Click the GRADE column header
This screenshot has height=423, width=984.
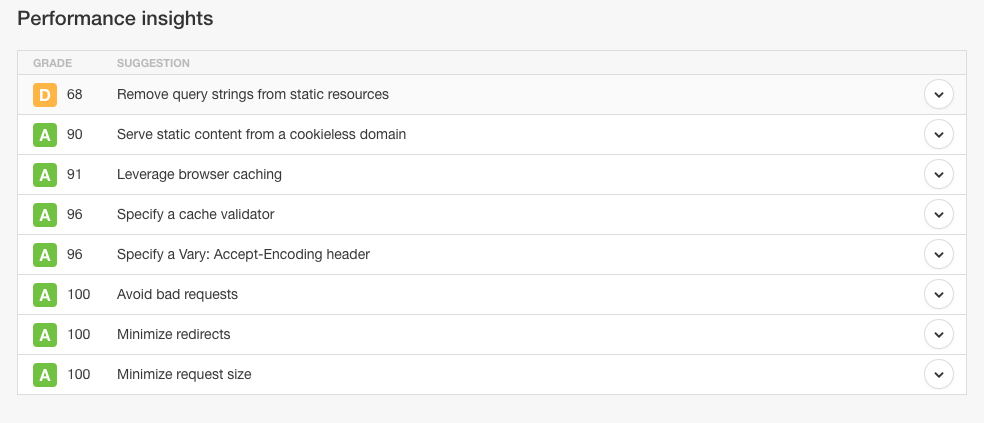tap(53, 63)
